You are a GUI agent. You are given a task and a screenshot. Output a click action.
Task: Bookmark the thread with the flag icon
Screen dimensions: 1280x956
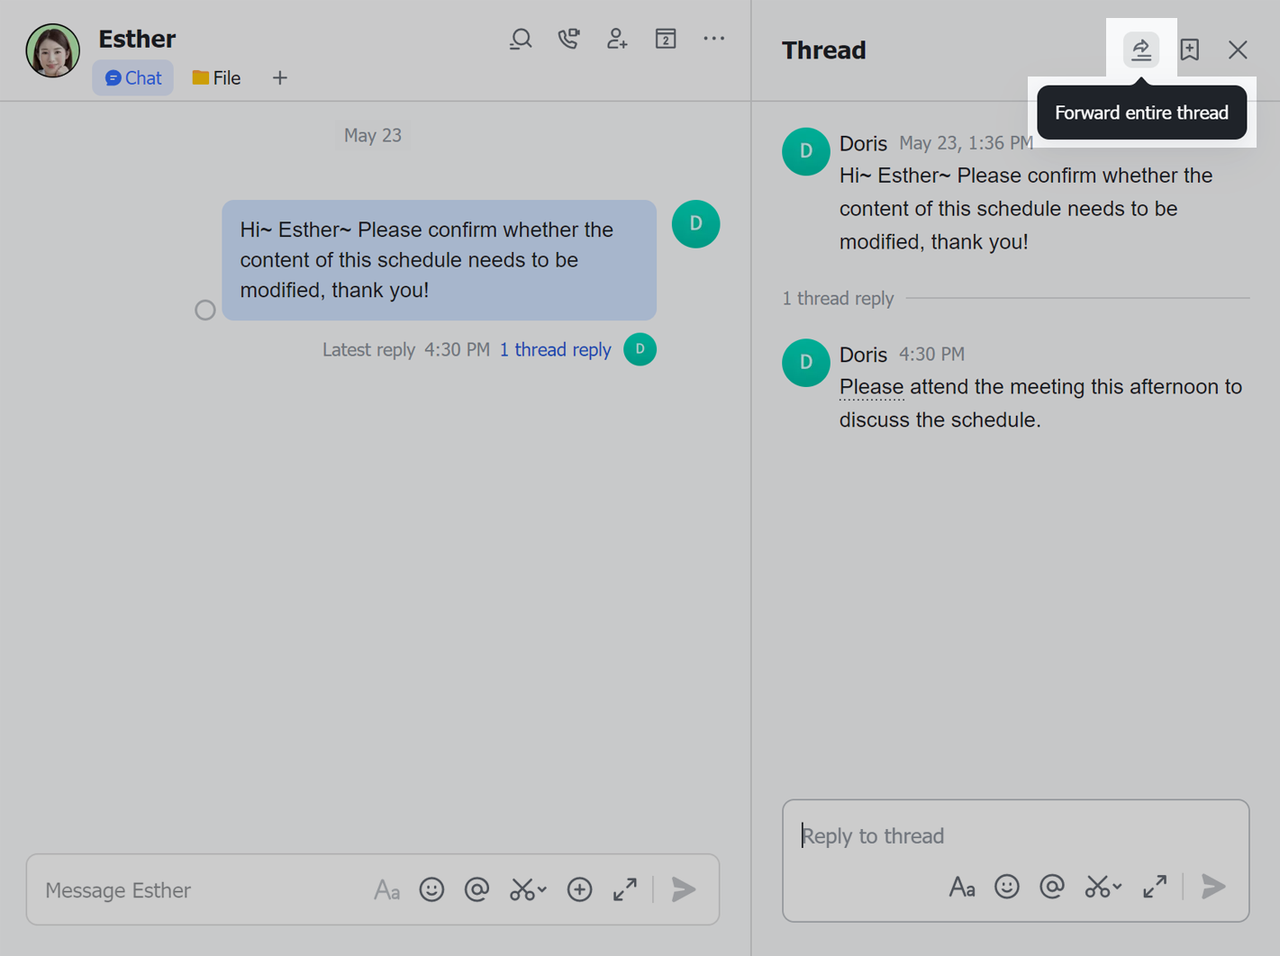[1189, 49]
